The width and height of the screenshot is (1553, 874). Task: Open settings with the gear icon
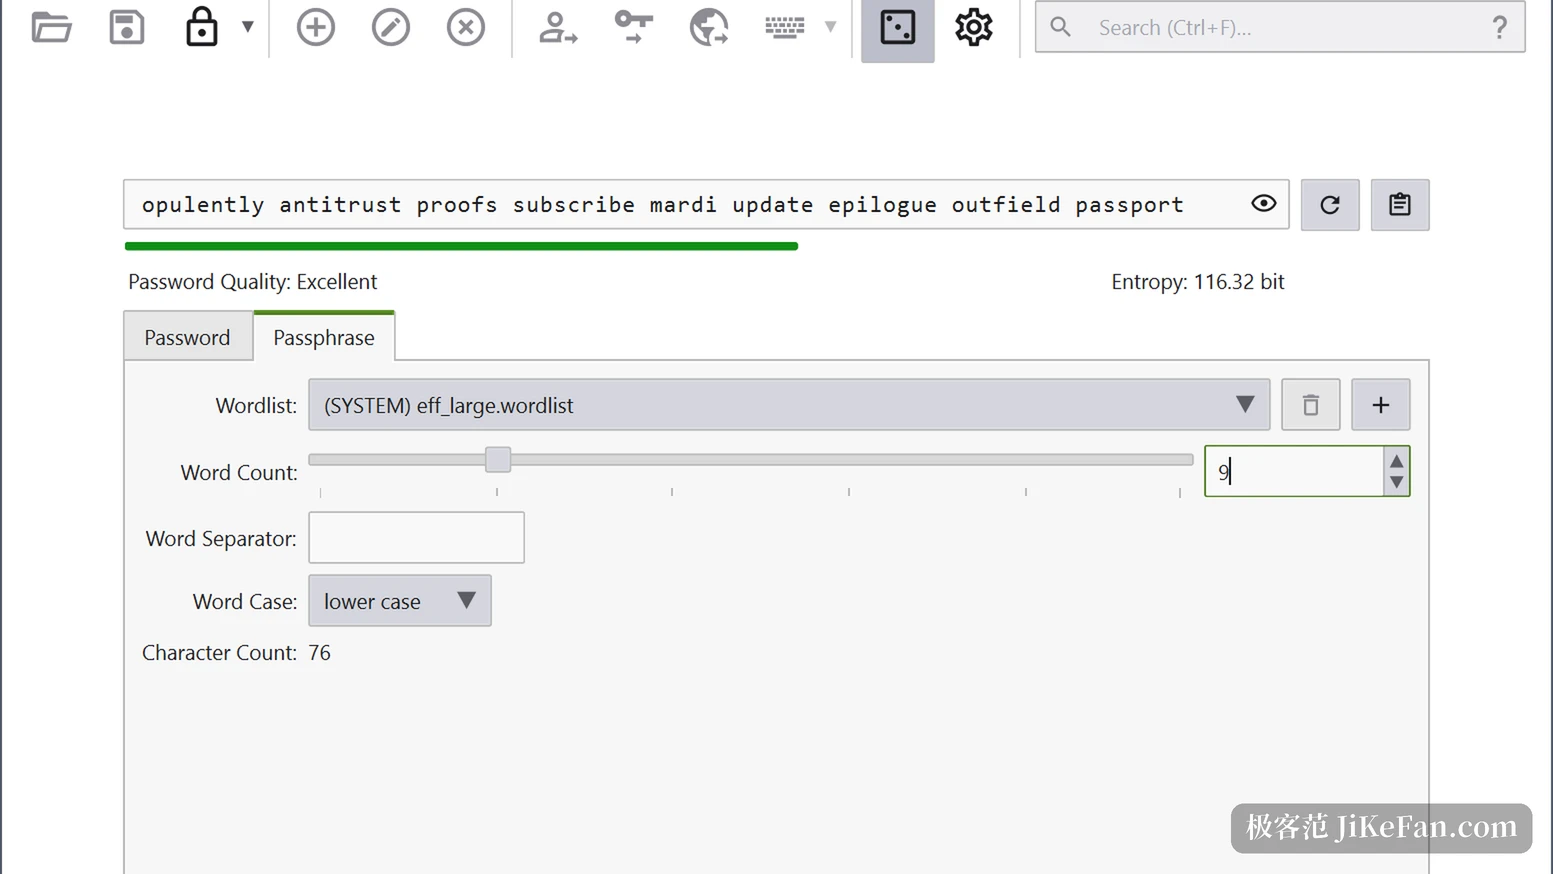coord(973,27)
